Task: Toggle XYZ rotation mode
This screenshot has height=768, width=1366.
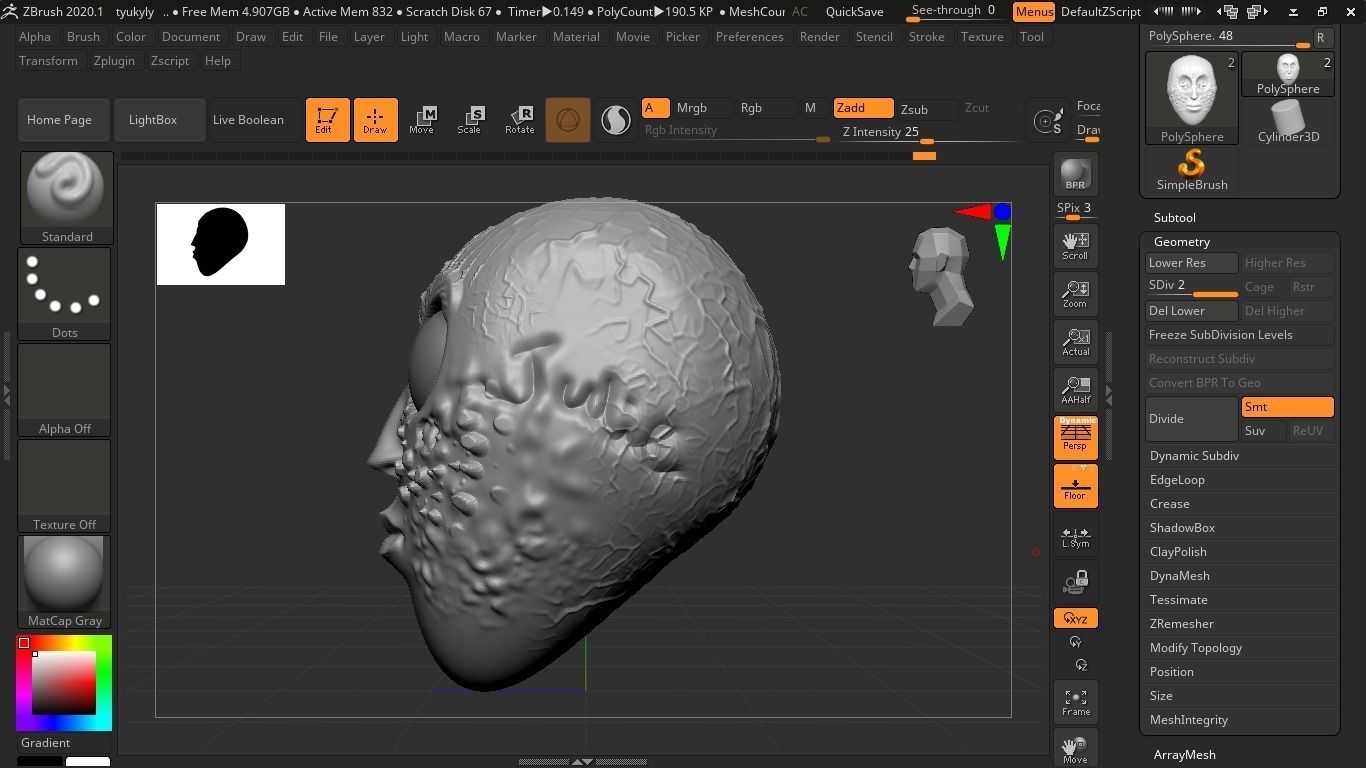Action: tap(1075, 618)
